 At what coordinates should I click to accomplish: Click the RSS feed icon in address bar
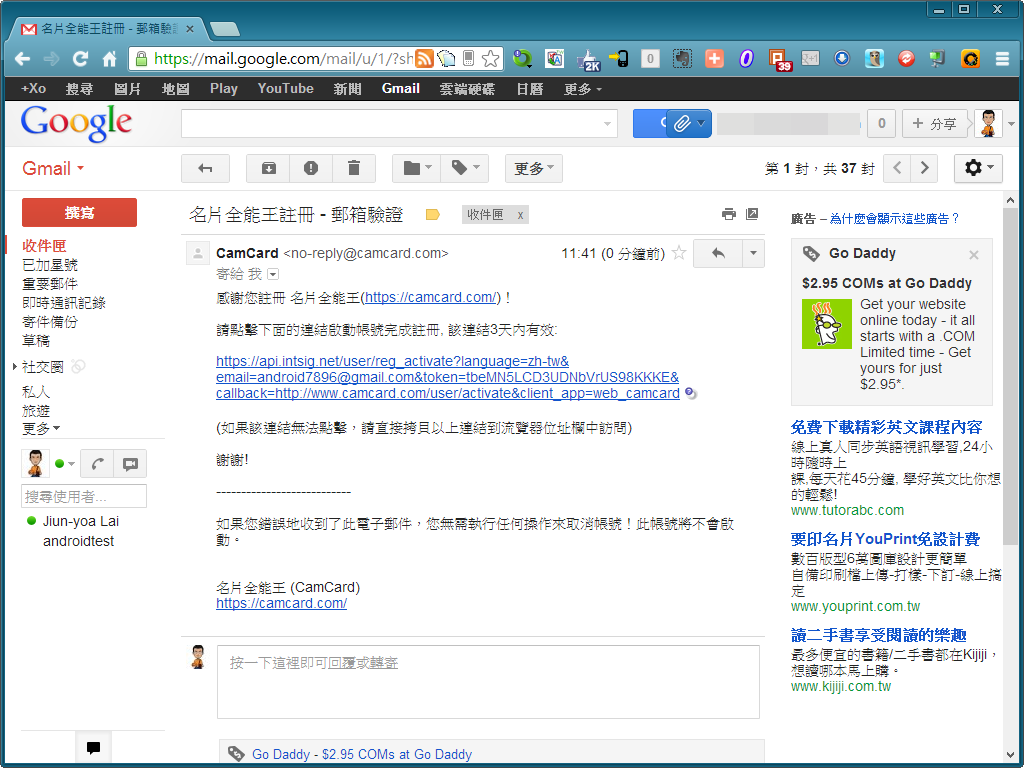(424, 59)
